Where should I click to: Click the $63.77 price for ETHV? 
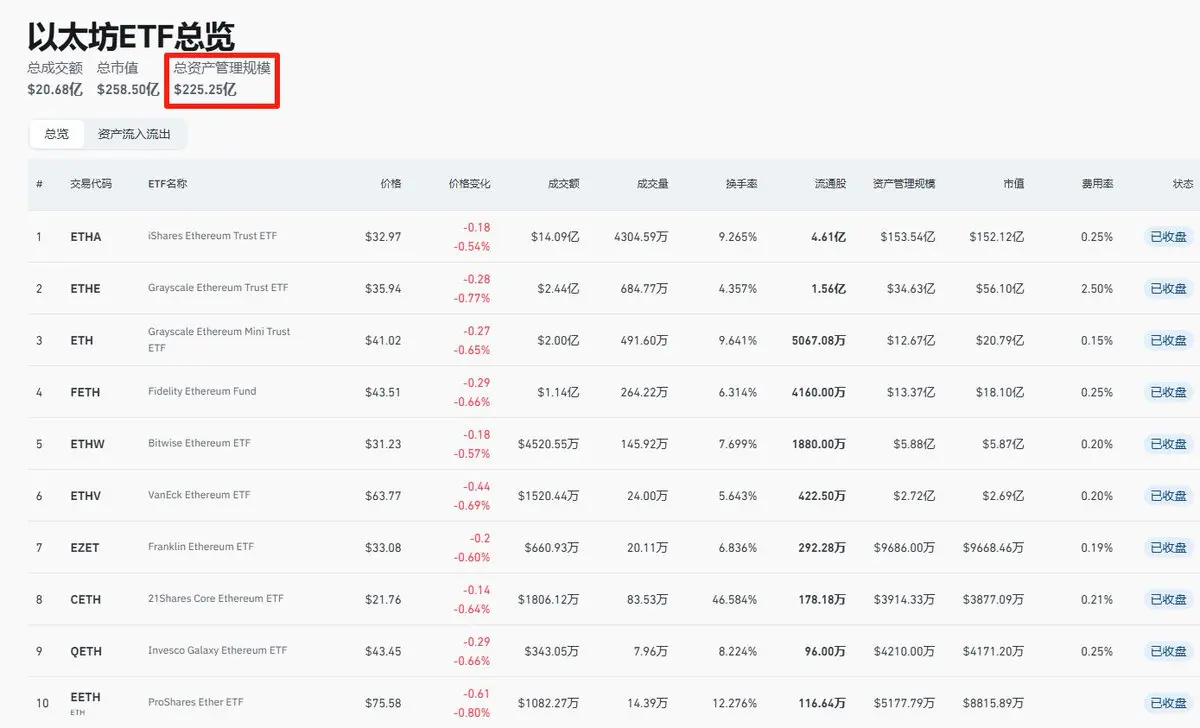click(x=384, y=496)
